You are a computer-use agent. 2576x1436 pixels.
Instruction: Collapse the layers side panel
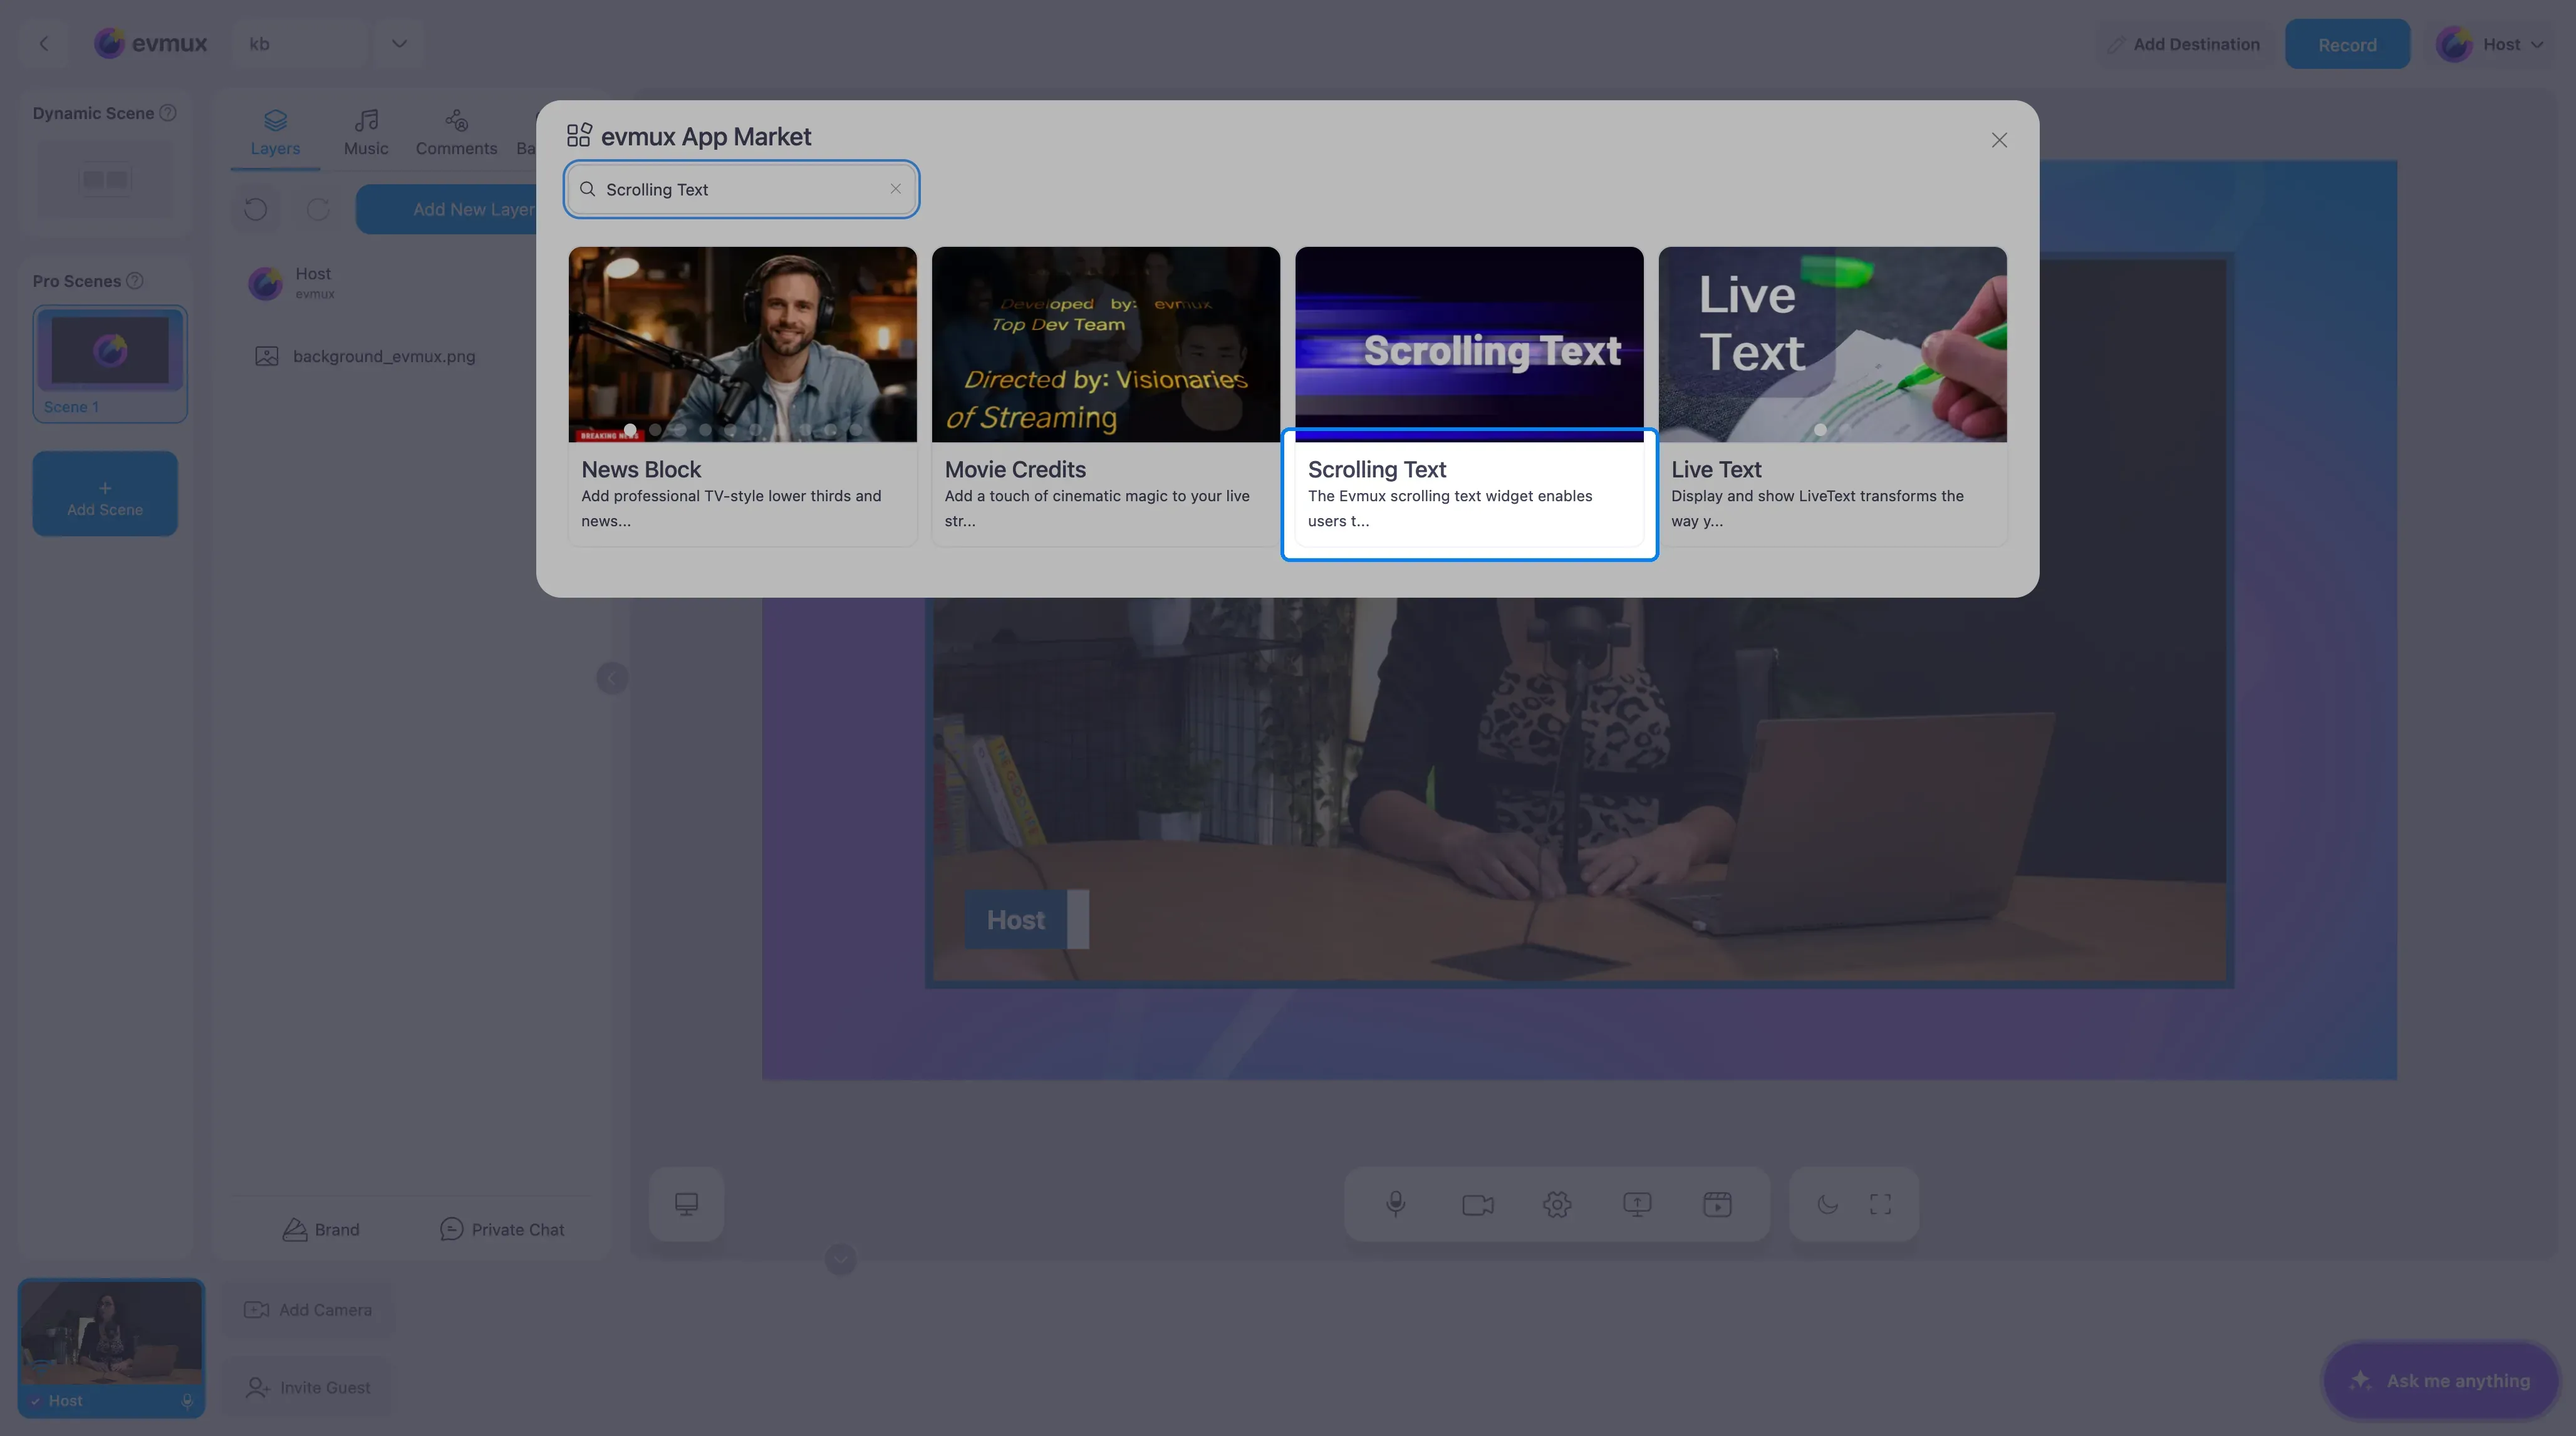[x=612, y=679]
